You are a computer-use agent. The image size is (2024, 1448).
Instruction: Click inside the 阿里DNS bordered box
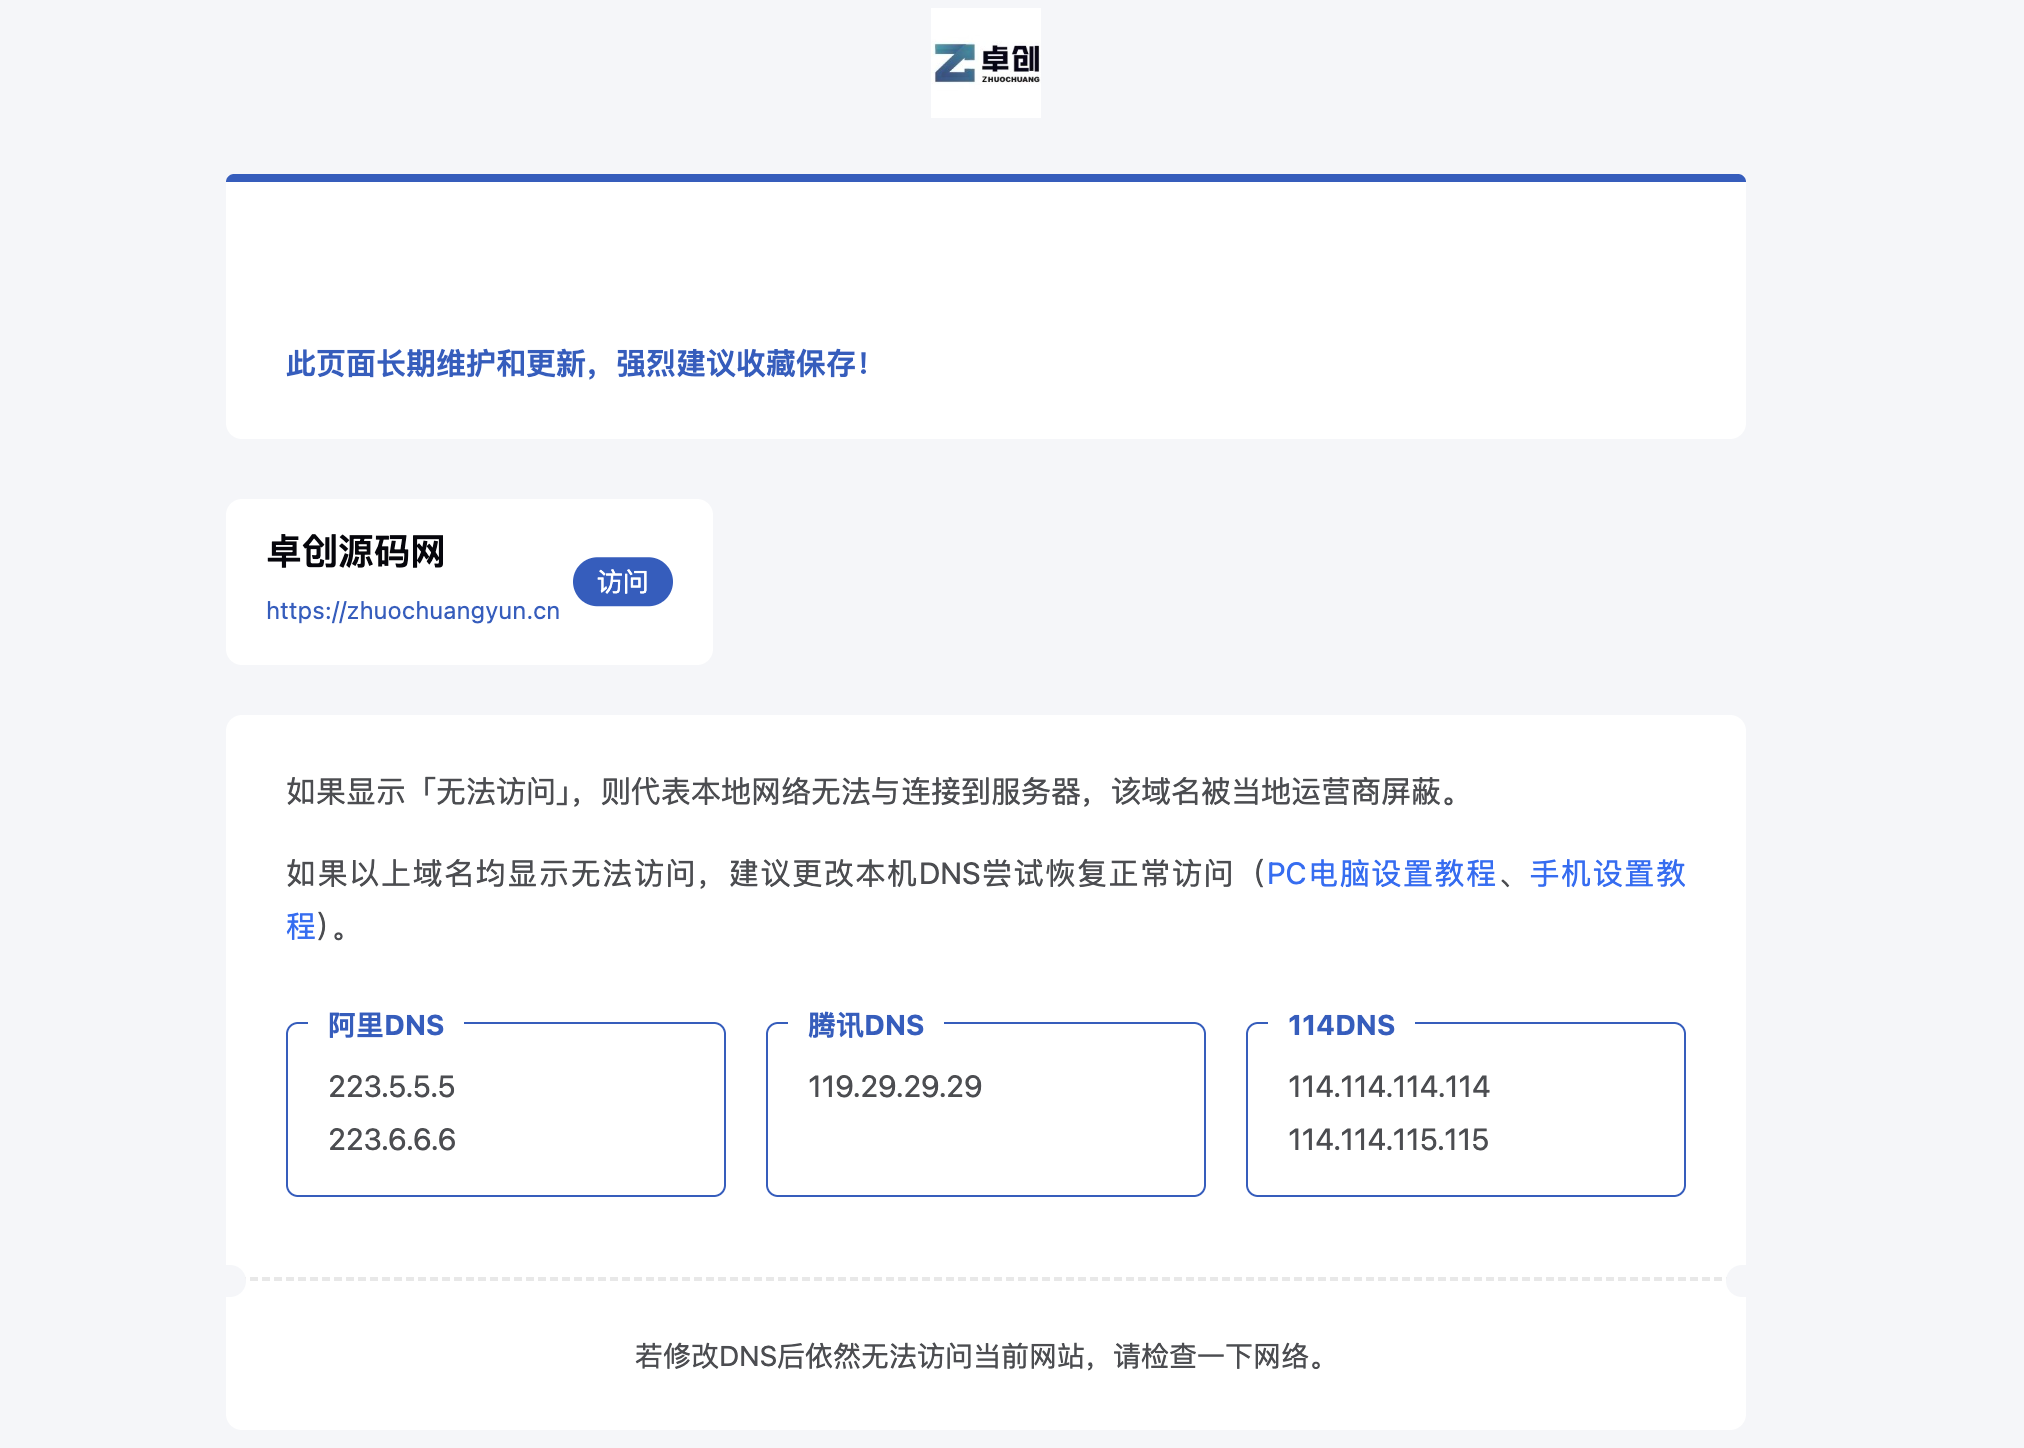click(x=505, y=1110)
